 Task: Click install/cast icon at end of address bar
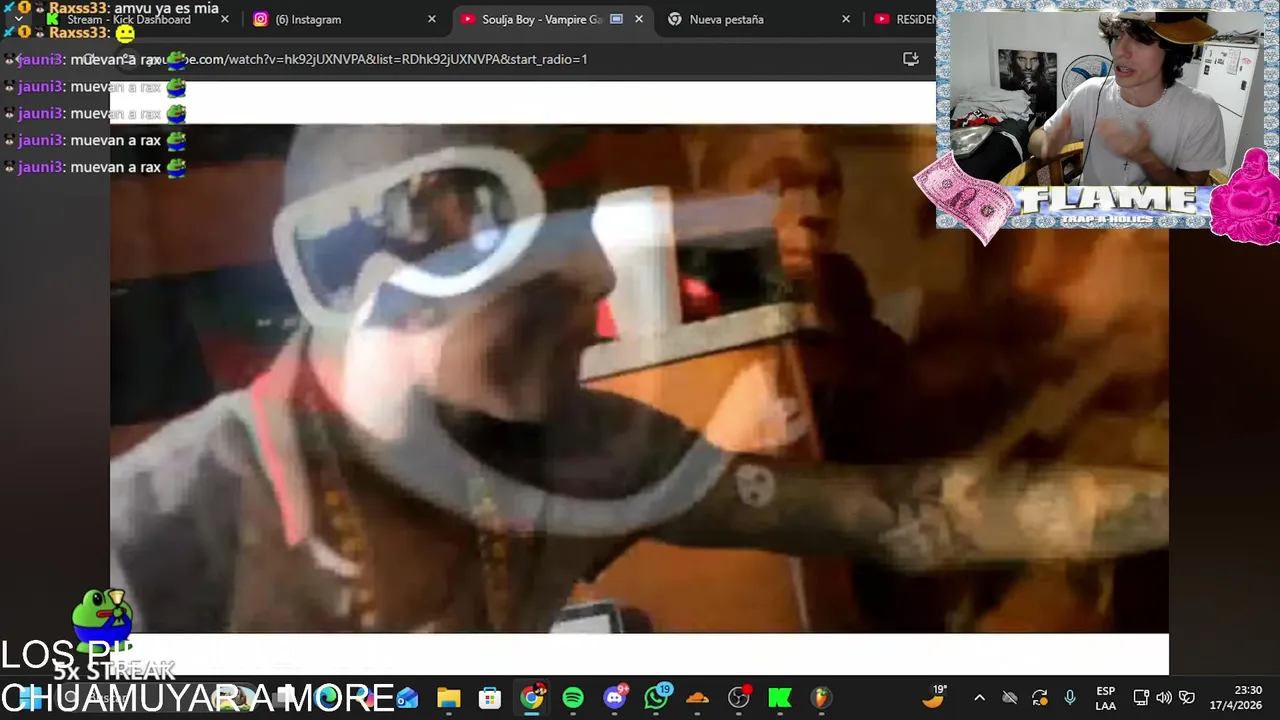tap(911, 59)
